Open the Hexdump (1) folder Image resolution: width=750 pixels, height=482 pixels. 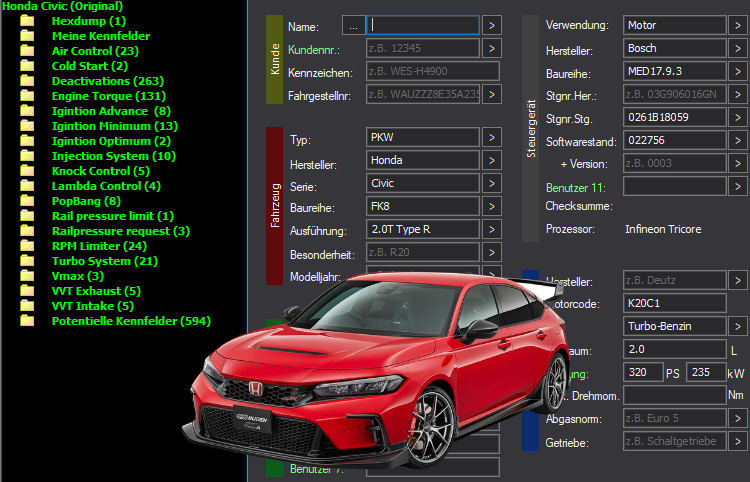88,21
